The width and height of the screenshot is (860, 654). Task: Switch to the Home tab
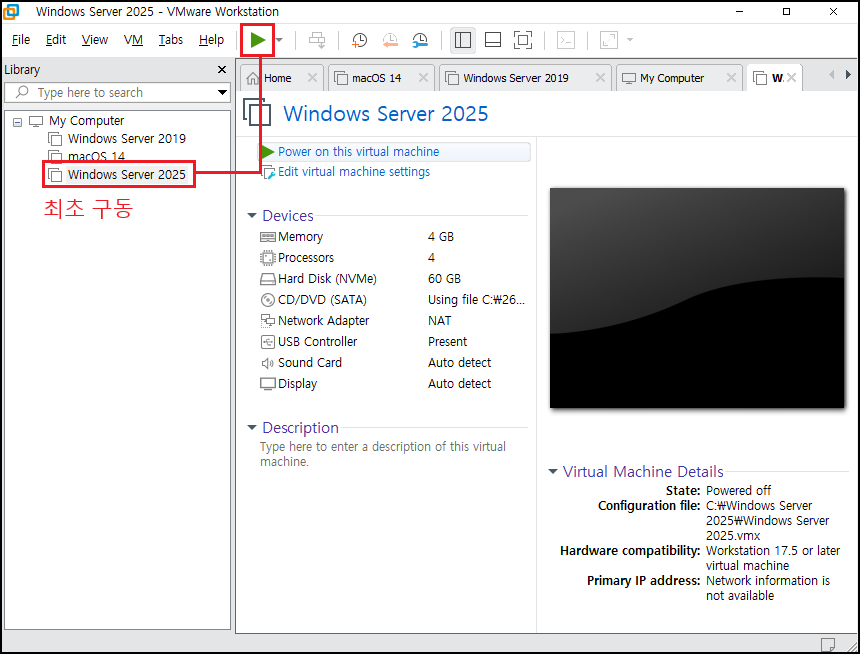click(x=277, y=78)
